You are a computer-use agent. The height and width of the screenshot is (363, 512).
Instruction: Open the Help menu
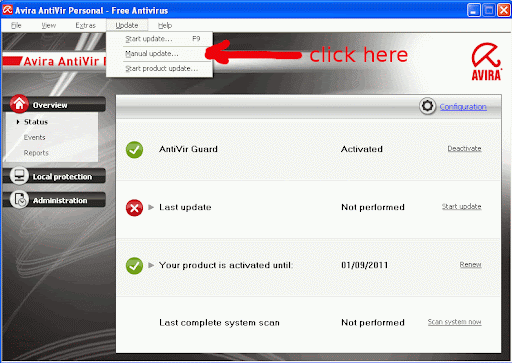tap(165, 25)
